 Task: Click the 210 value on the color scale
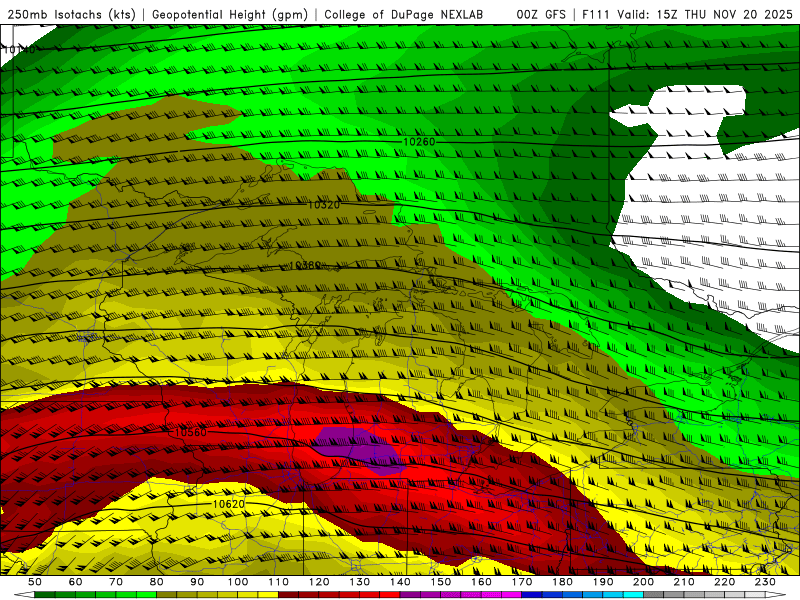(x=684, y=582)
